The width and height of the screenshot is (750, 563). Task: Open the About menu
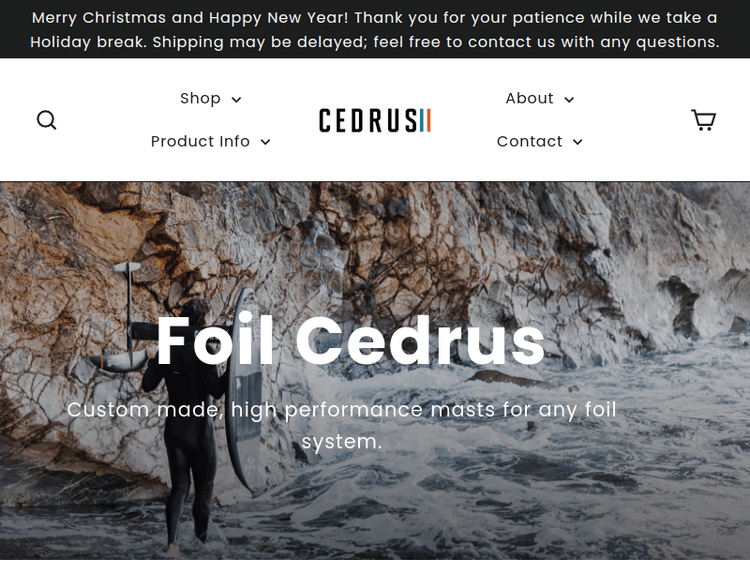click(540, 99)
